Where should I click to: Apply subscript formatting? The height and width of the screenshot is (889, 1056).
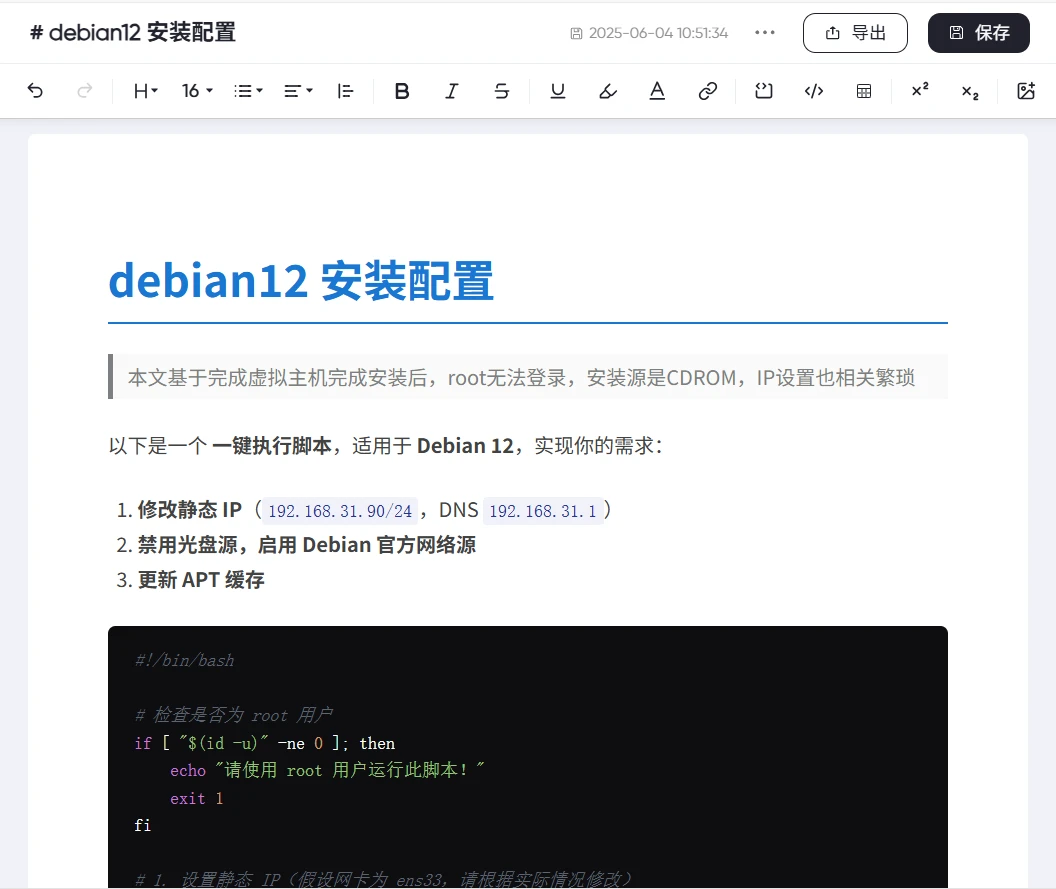(970, 92)
